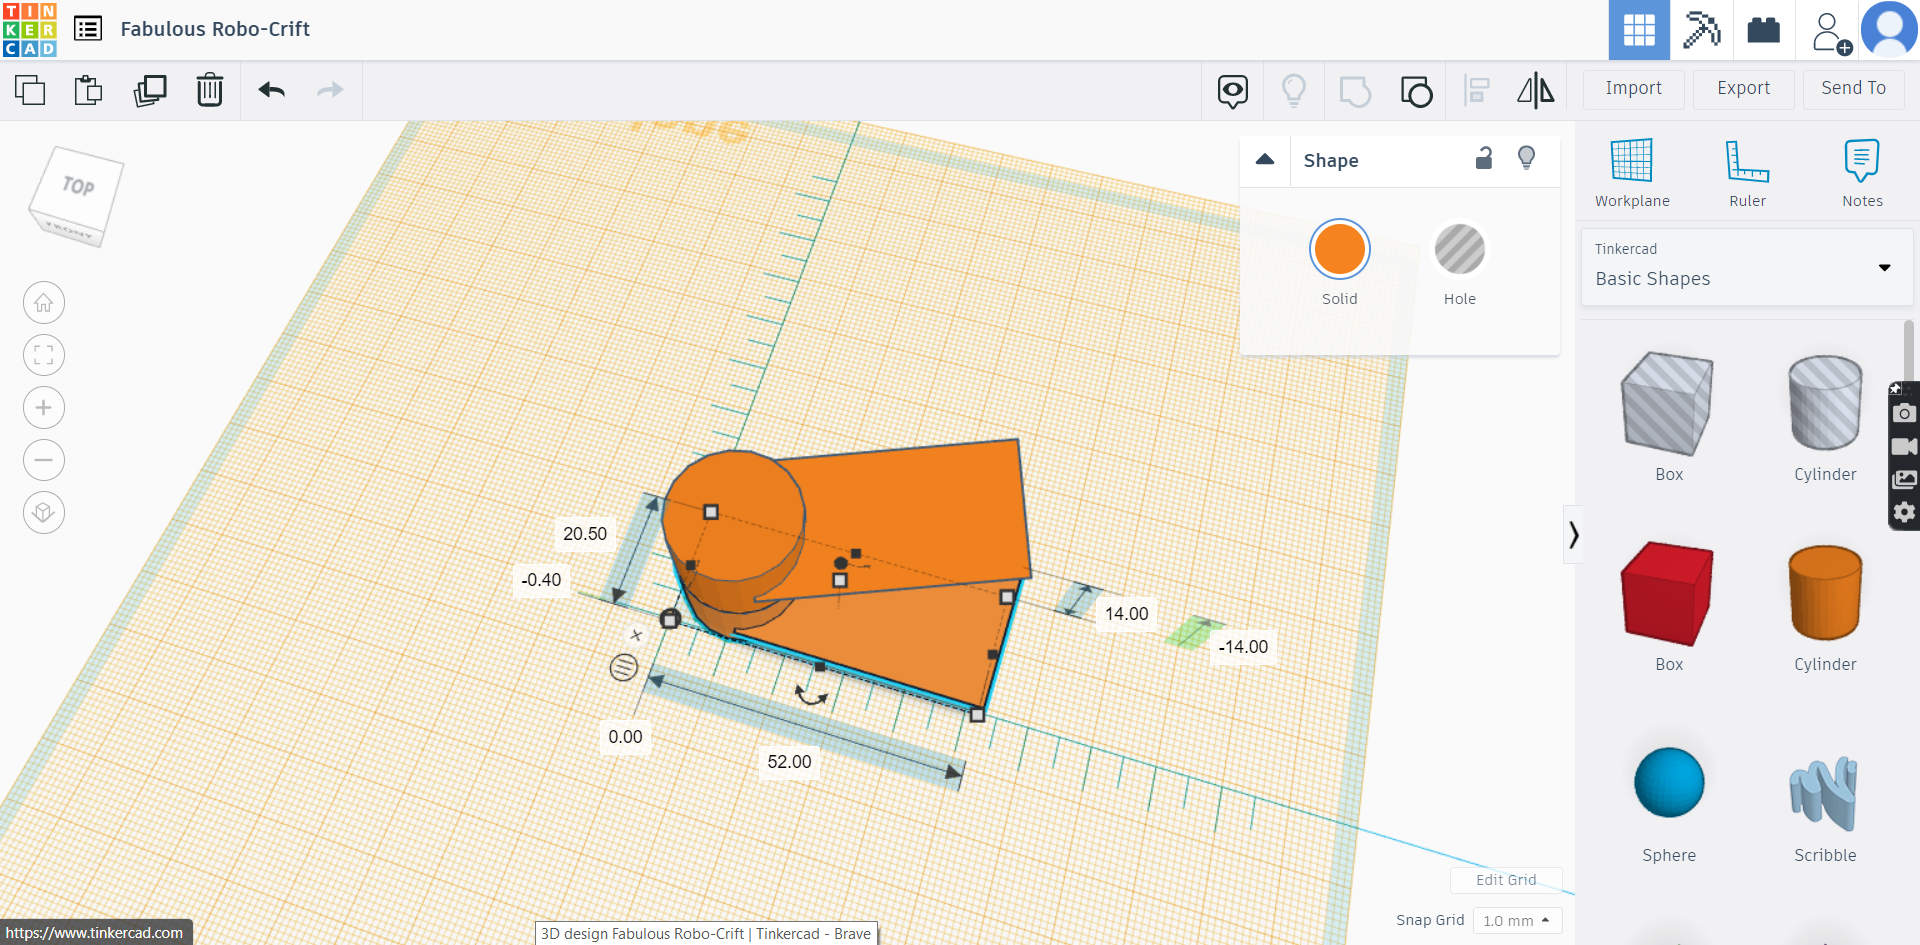The height and width of the screenshot is (945, 1920).
Task: Open the user account avatar menu
Action: 1889,30
